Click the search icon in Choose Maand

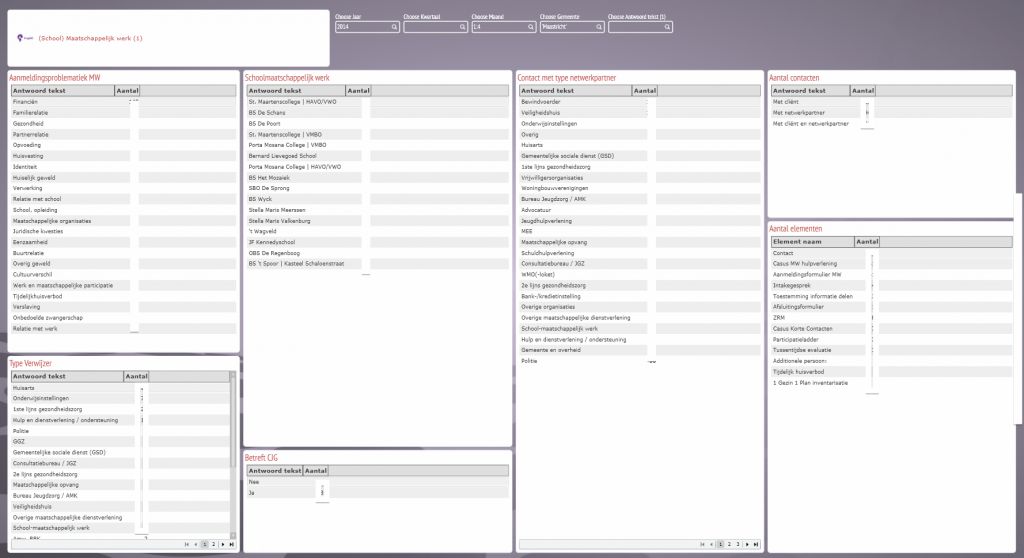tap(530, 28)
